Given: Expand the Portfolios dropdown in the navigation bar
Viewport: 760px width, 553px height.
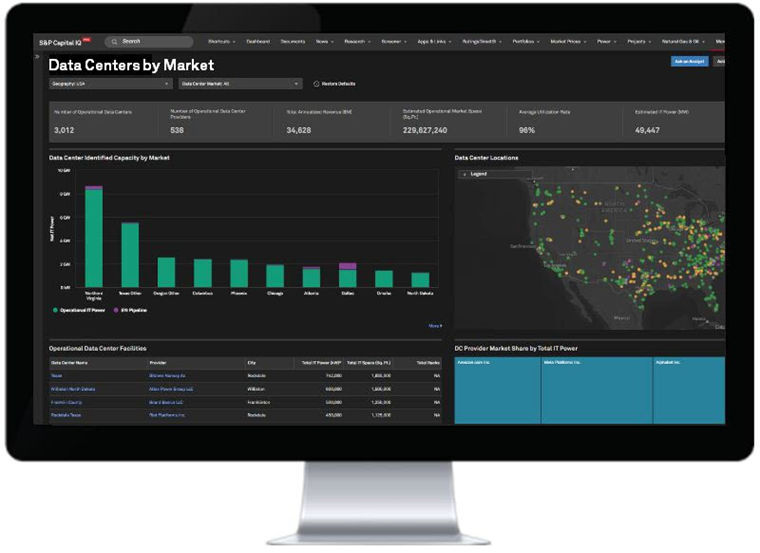Looking at the screenshot, I should 526,42.
